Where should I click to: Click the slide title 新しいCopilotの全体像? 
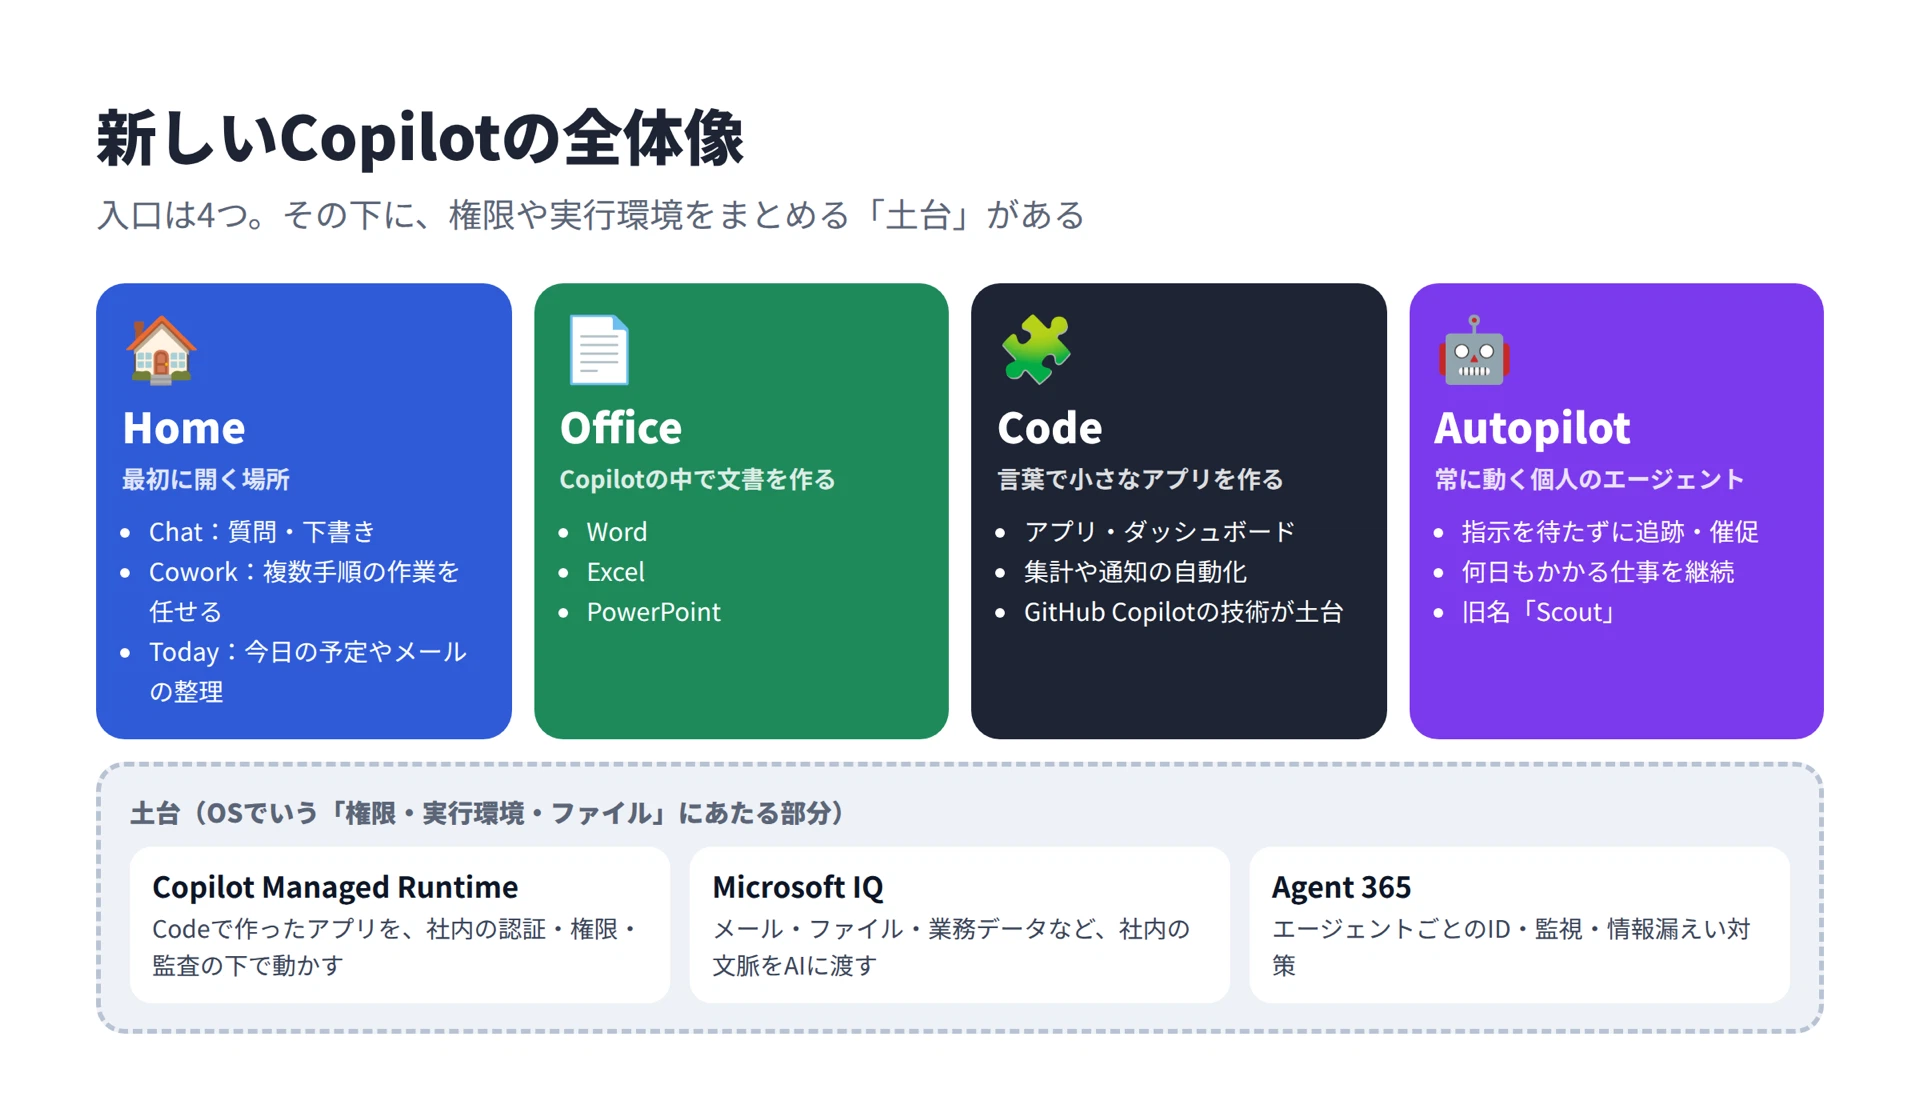click(x=420, y=138)
